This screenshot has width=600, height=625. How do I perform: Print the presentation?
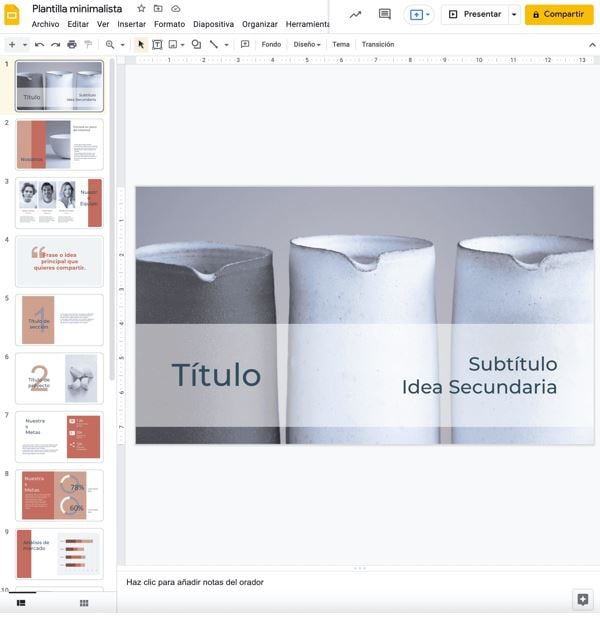[72, 44]
